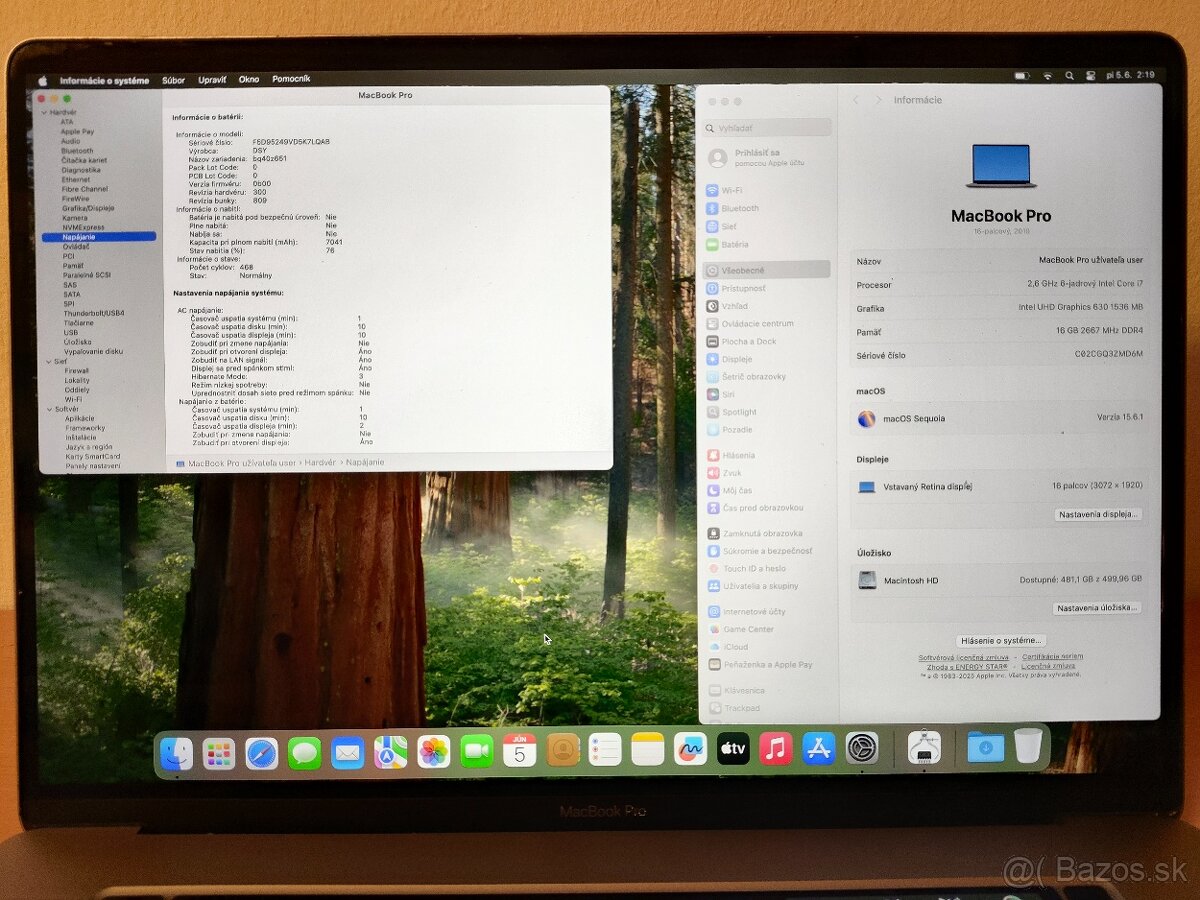The image size is (1200, 900).
Task: Open System Information chip icon in Dock
Action: 924,747
